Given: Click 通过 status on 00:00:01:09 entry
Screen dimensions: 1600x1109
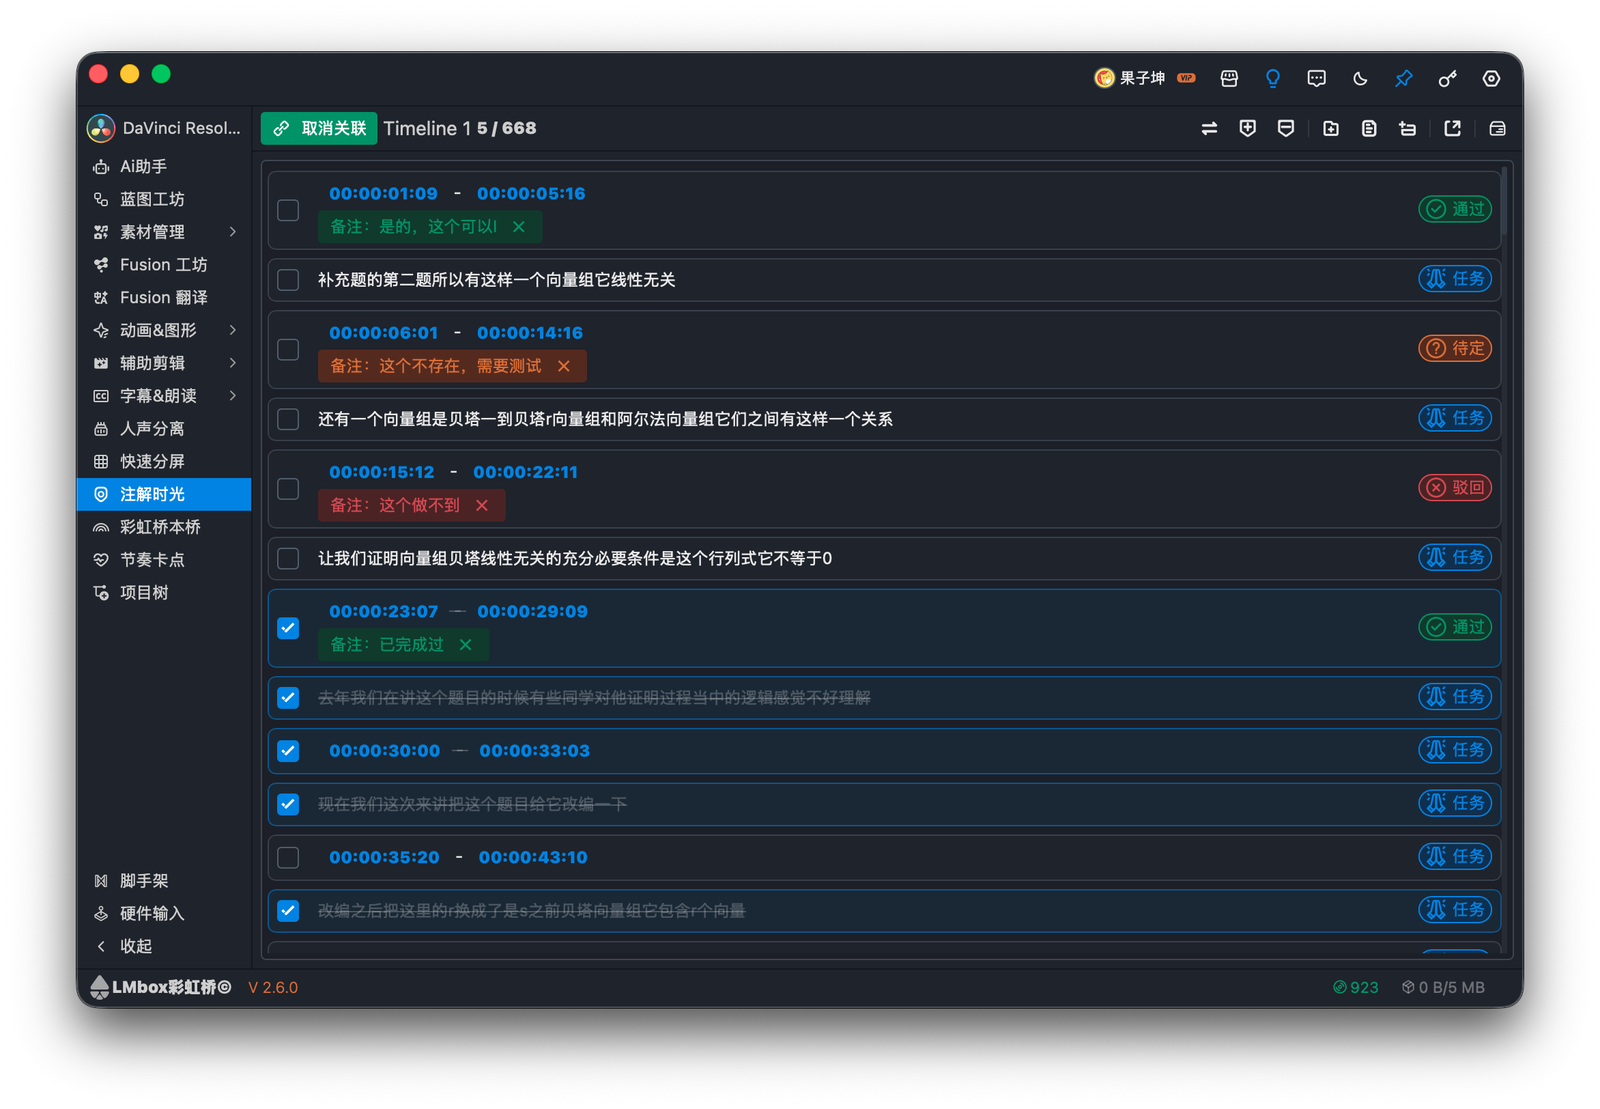Looking at the screenshot, I should [x=1455, y=209].
